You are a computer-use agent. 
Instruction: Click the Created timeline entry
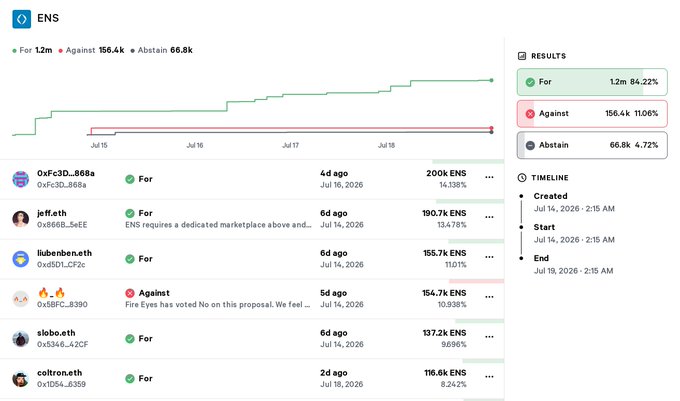[x=574, y=202]
